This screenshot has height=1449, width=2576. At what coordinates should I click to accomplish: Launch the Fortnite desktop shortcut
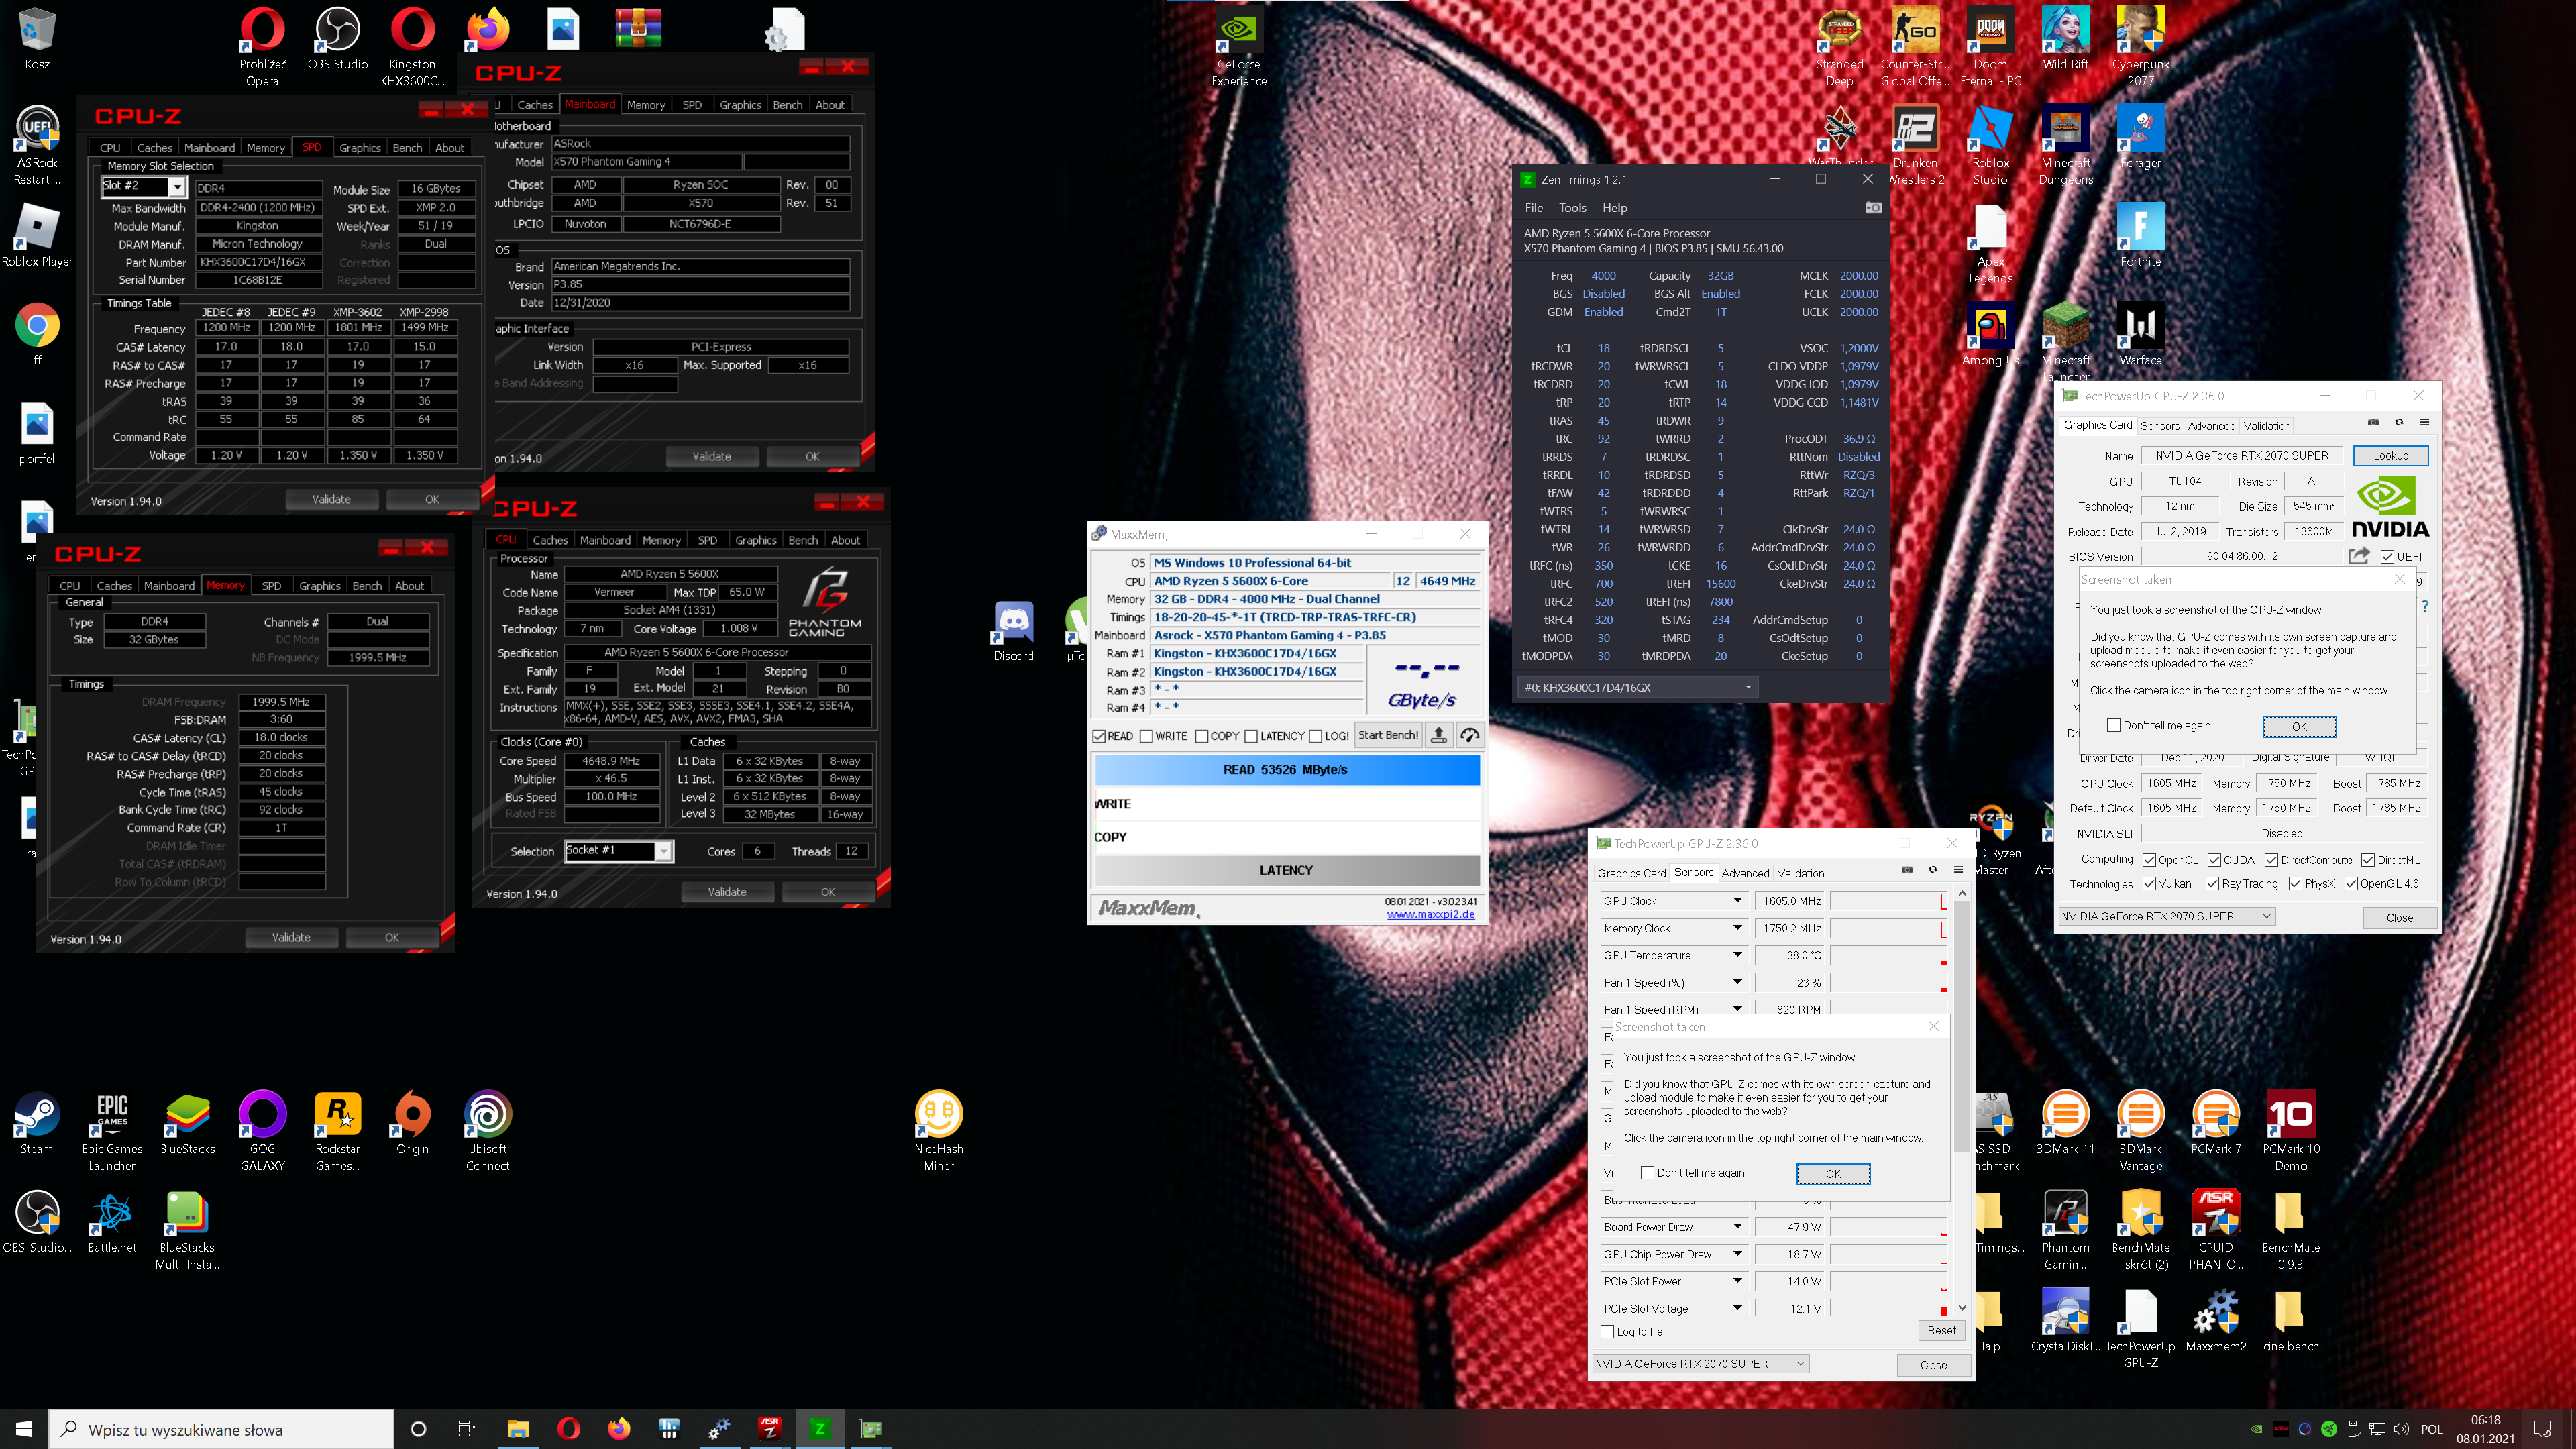tap(2140, 236)
